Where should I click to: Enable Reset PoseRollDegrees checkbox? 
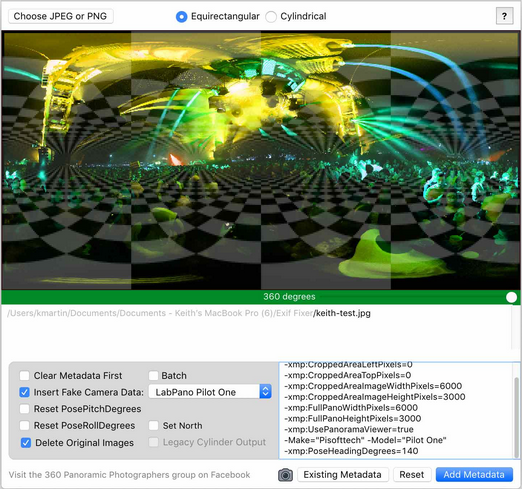pos(24,426)
